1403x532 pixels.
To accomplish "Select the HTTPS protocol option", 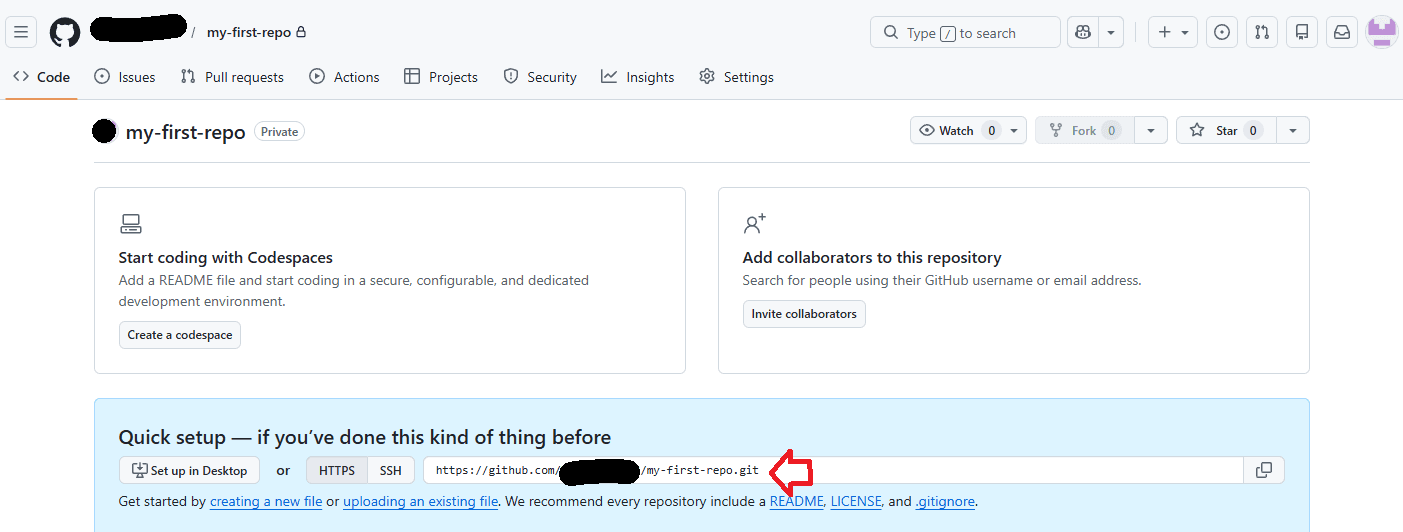I will tap(337, 470).
